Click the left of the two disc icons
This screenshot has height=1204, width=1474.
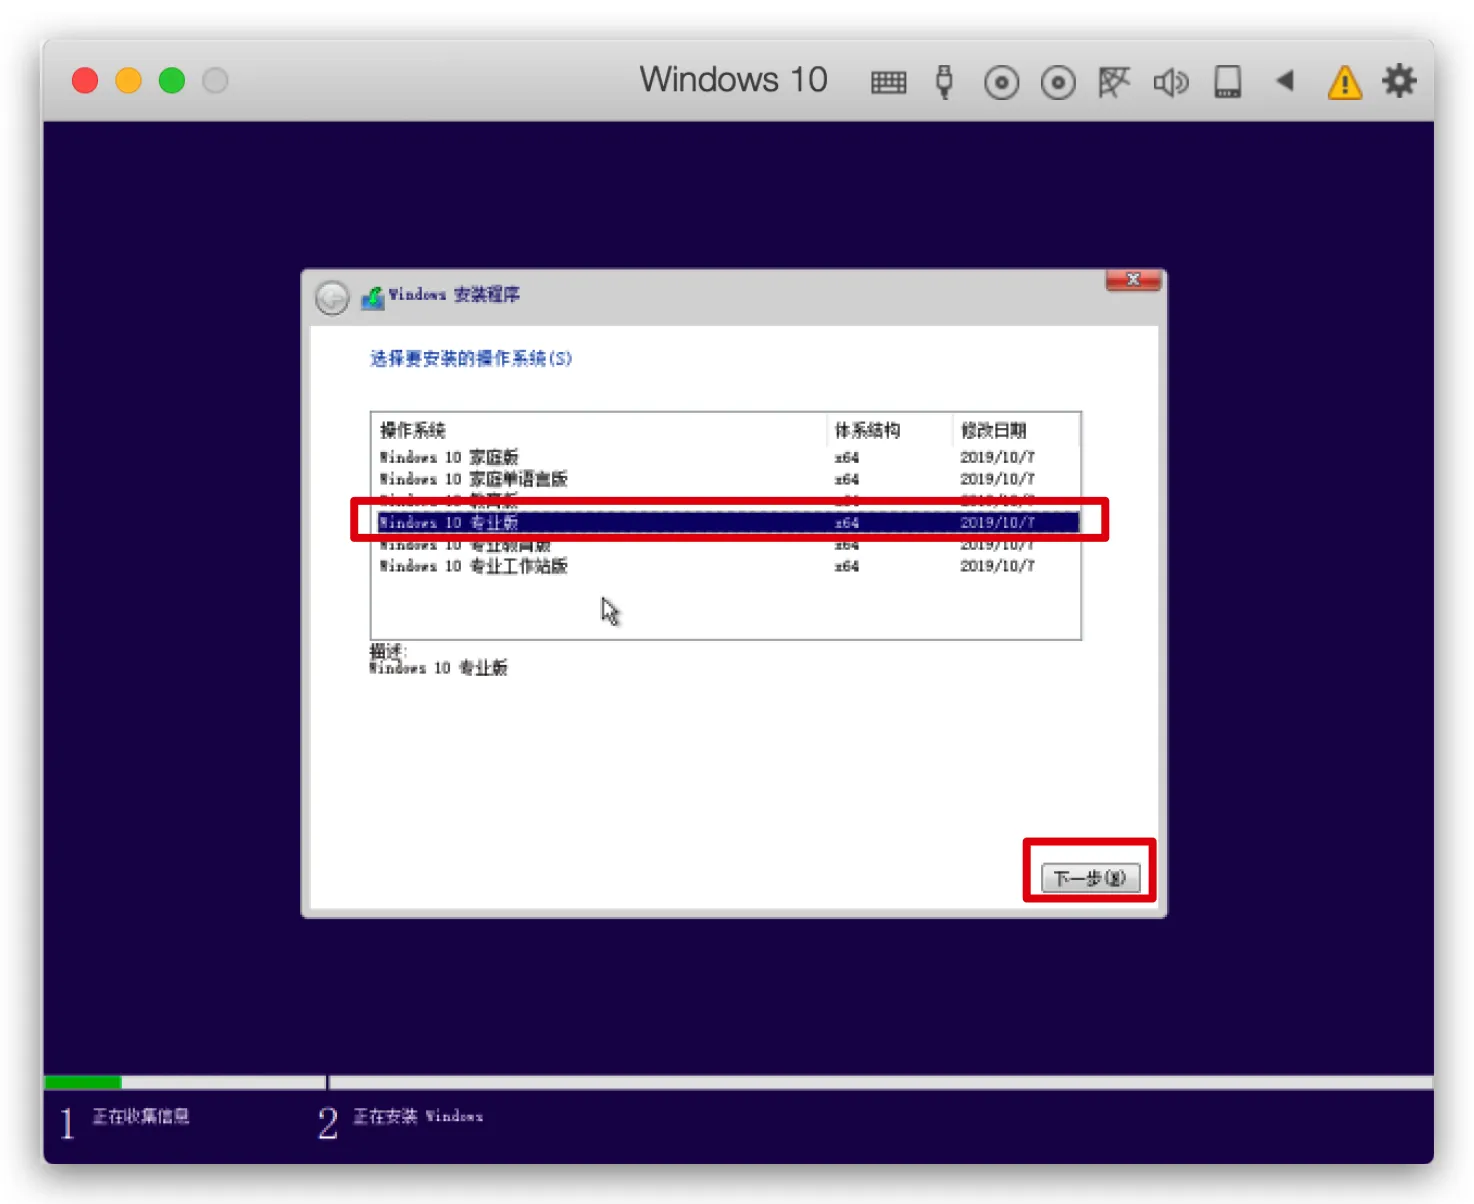click(1001, 82)
